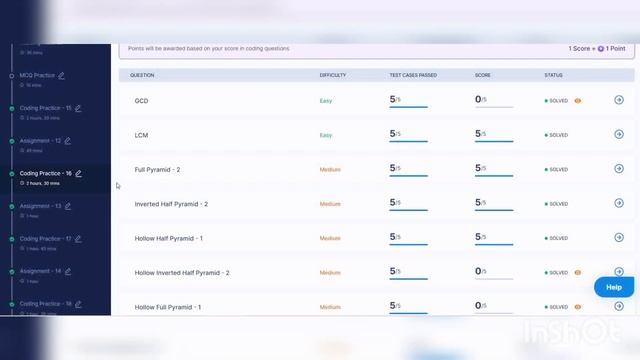
Task: Open Hollow Half Pyramid - 1 question name
Action: [169, 238]
